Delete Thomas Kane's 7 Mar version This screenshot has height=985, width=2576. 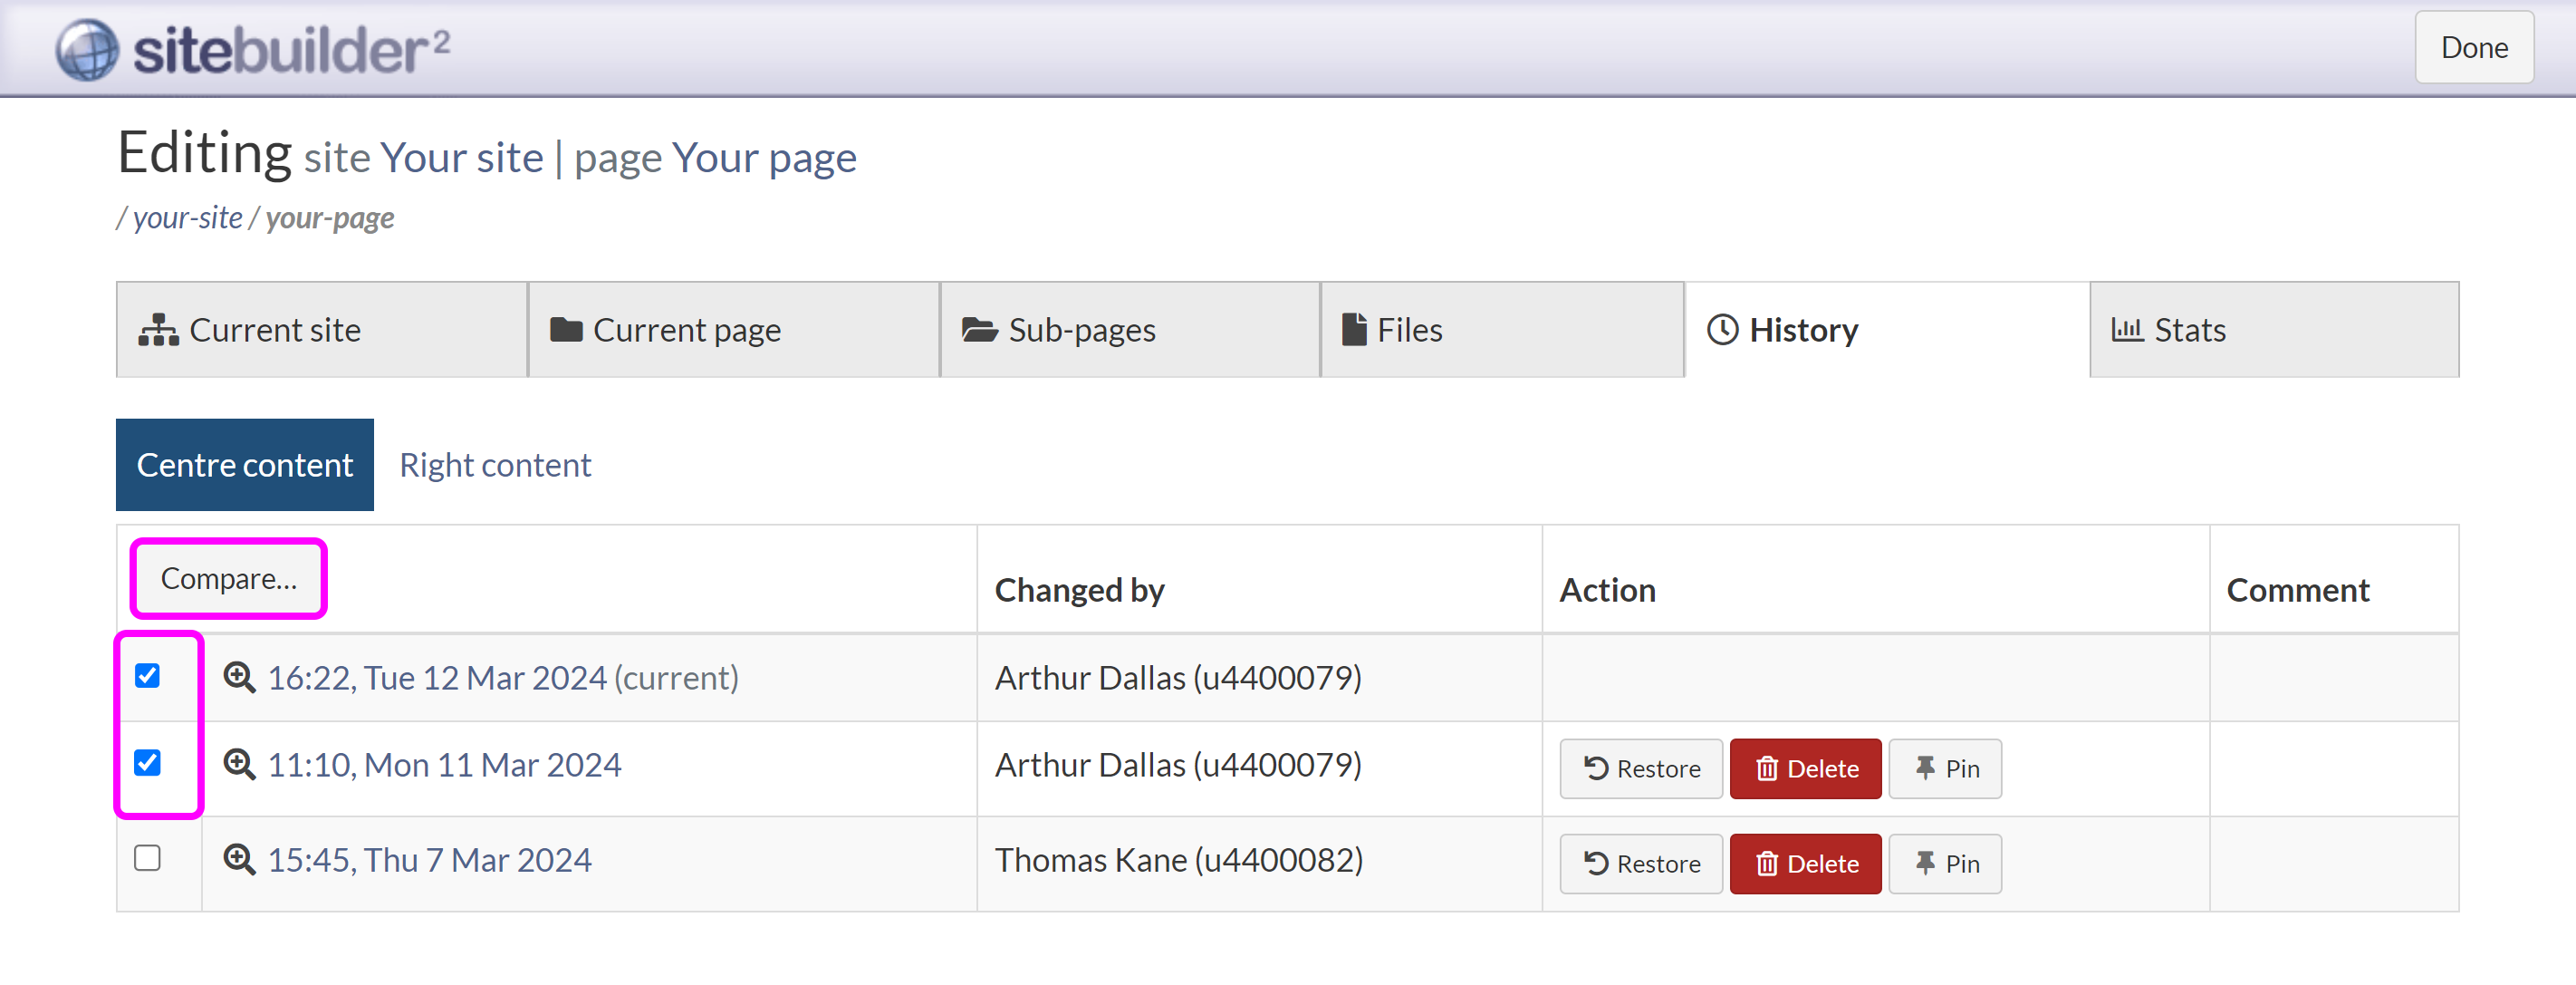click(x=1805, y=863)
